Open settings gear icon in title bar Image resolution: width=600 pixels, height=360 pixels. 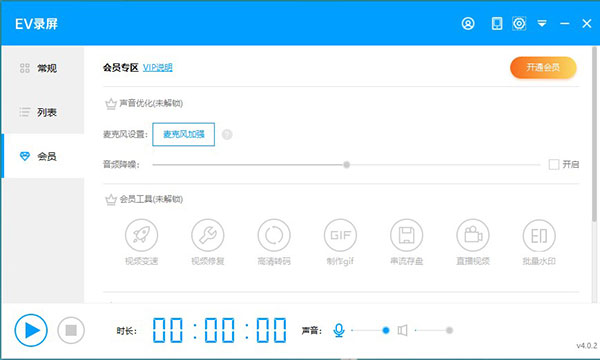coord(519,24)
